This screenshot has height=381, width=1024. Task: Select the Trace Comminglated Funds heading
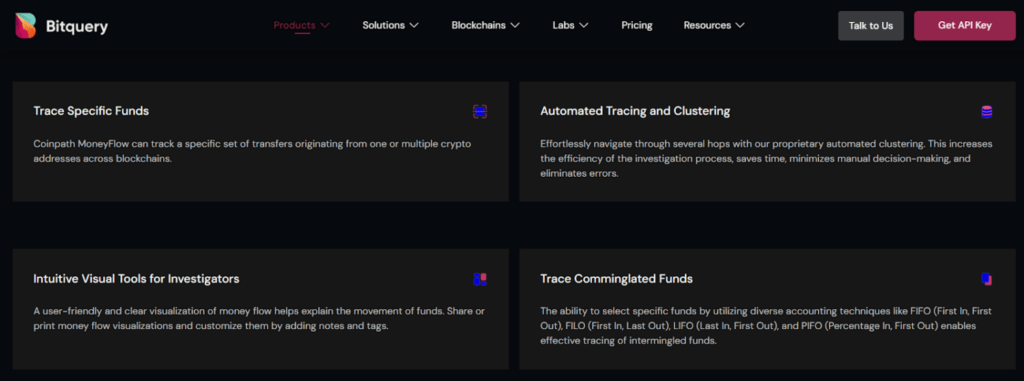pyautogui.click(x=616, y=279)
